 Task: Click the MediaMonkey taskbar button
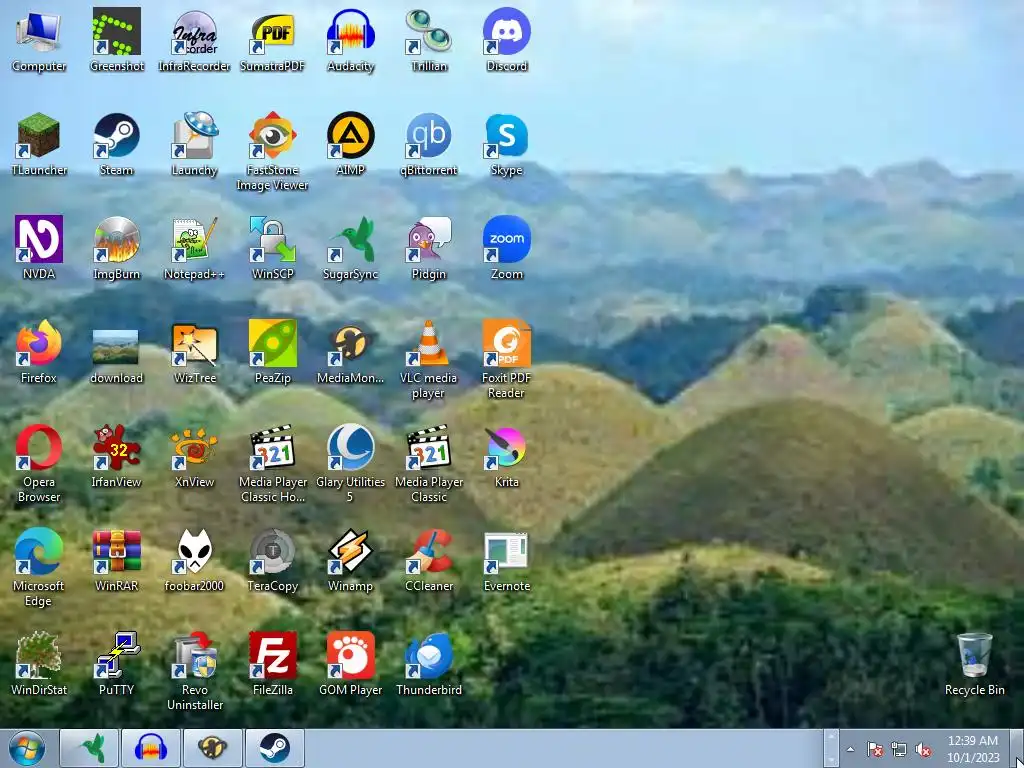pyautogui.click(x=213, y=748)
